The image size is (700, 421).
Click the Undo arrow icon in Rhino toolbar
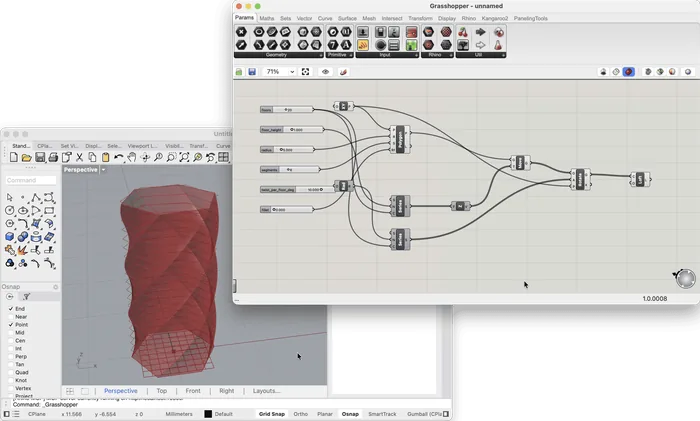point(119,157)
